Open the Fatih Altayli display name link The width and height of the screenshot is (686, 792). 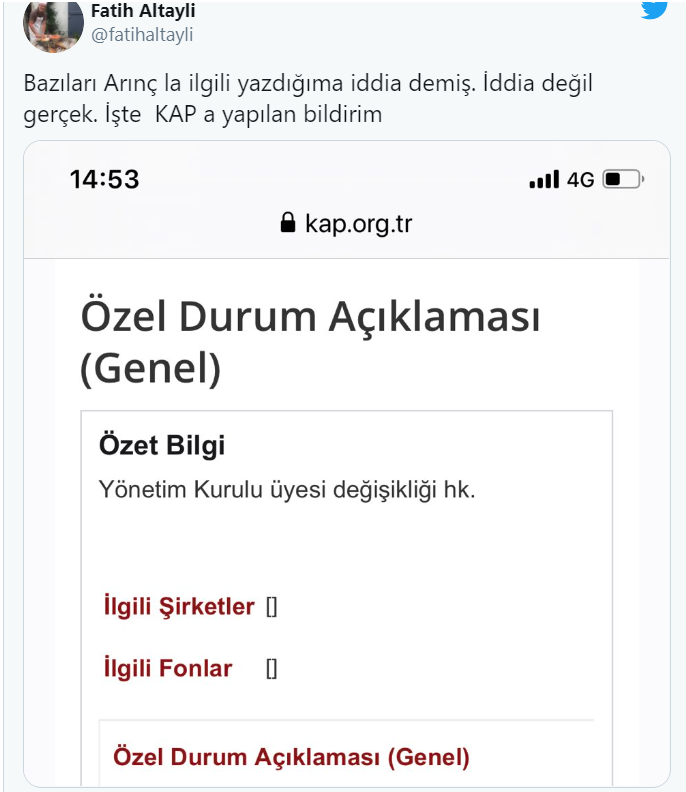(143, 12)
